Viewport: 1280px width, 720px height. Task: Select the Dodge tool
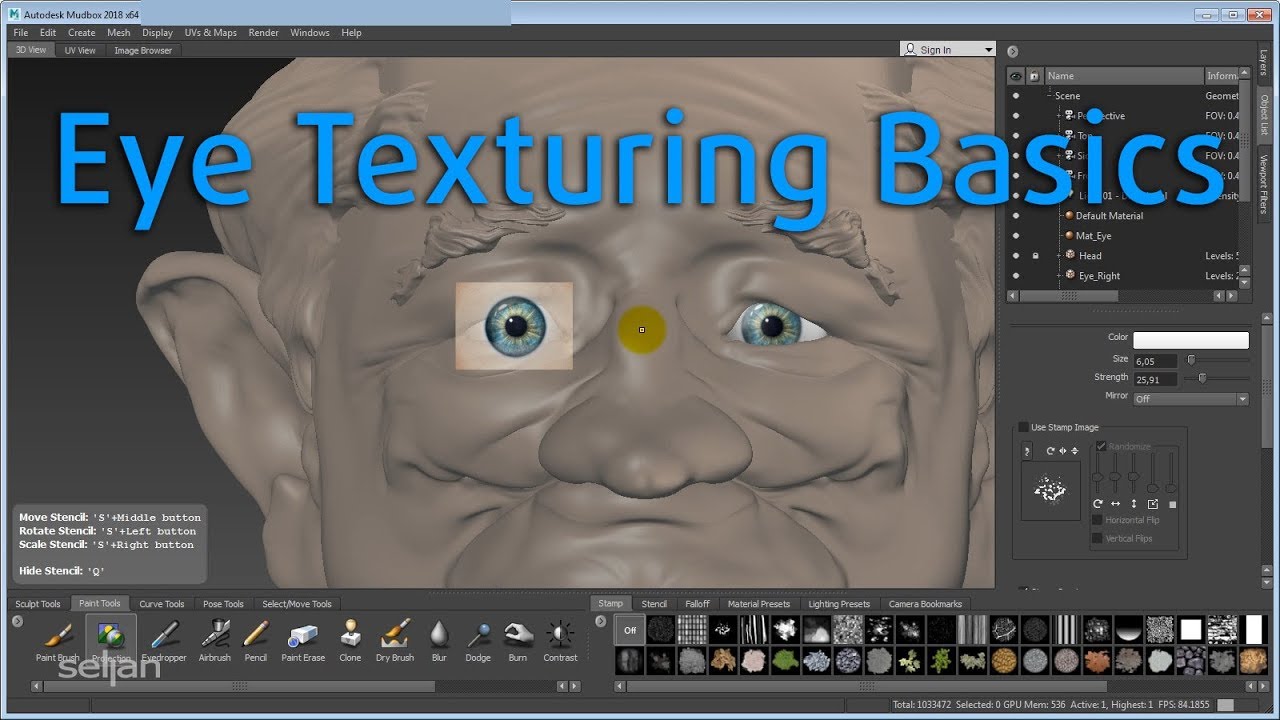coord(478,640)
